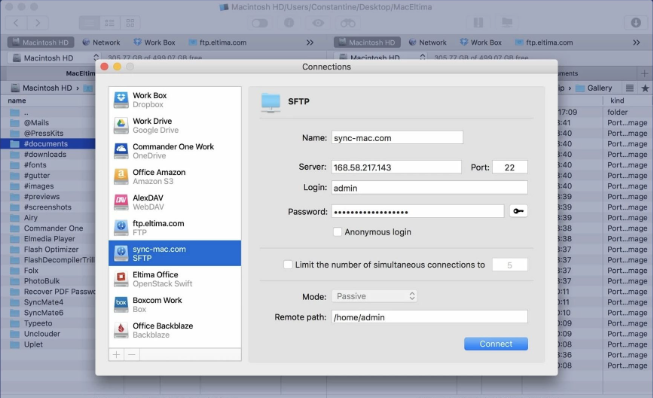Click the download queue toolbar icon
Viewport: 653px width, 398px height.
click(636, 22)
